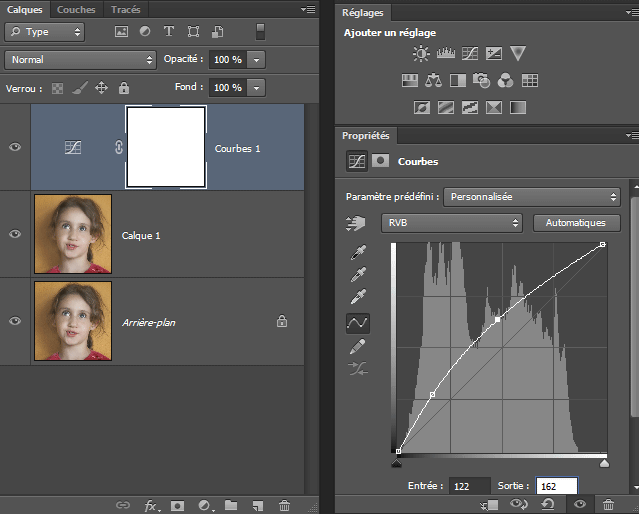Open the Tracés tab
Screen dimensions: 639x514
point(125,10)
